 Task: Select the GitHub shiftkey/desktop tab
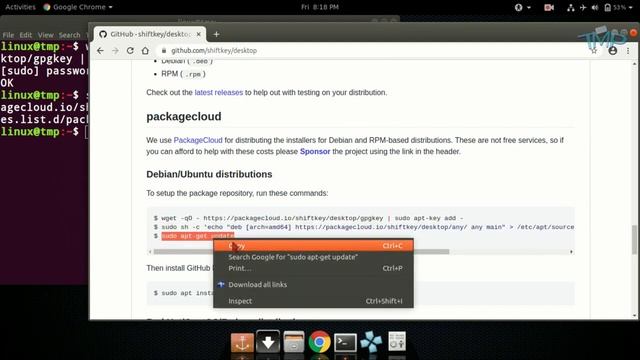coord(150,34)
